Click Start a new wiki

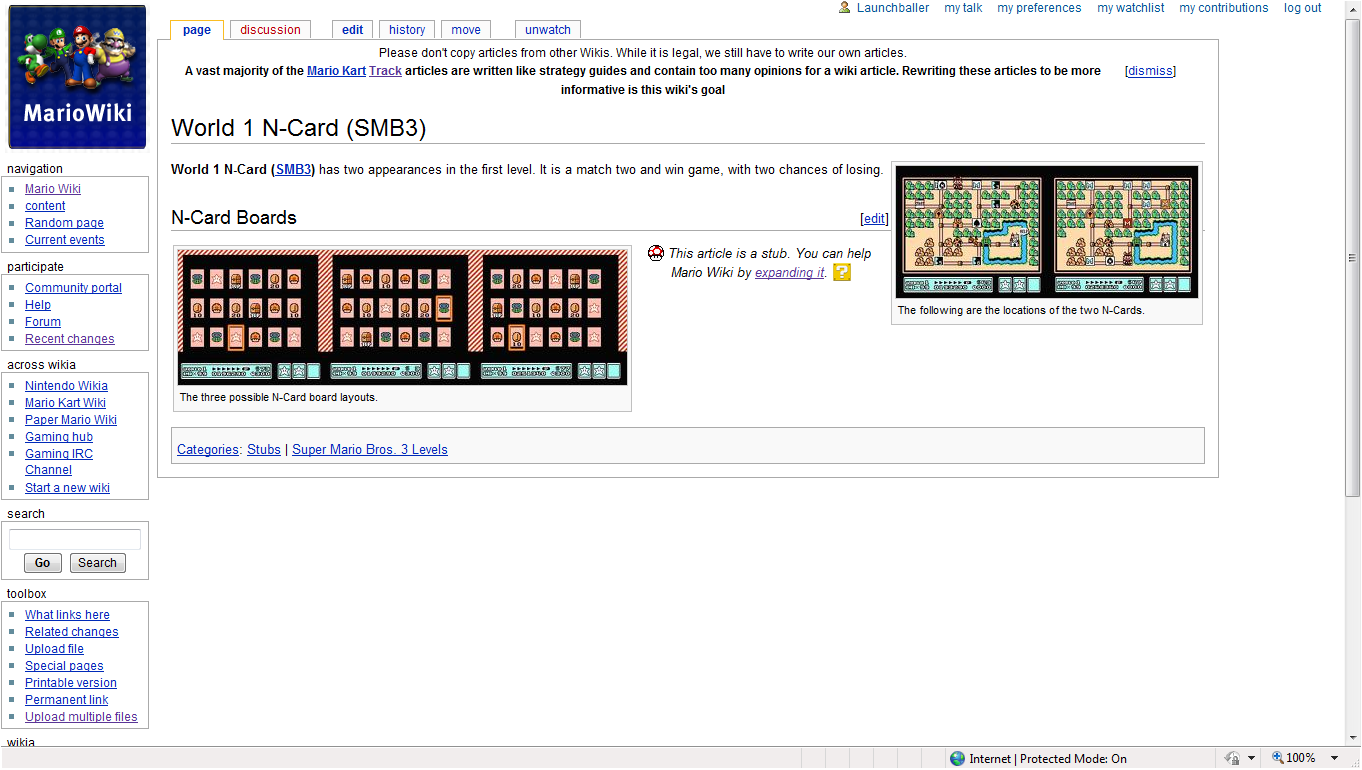click(67, 488)
